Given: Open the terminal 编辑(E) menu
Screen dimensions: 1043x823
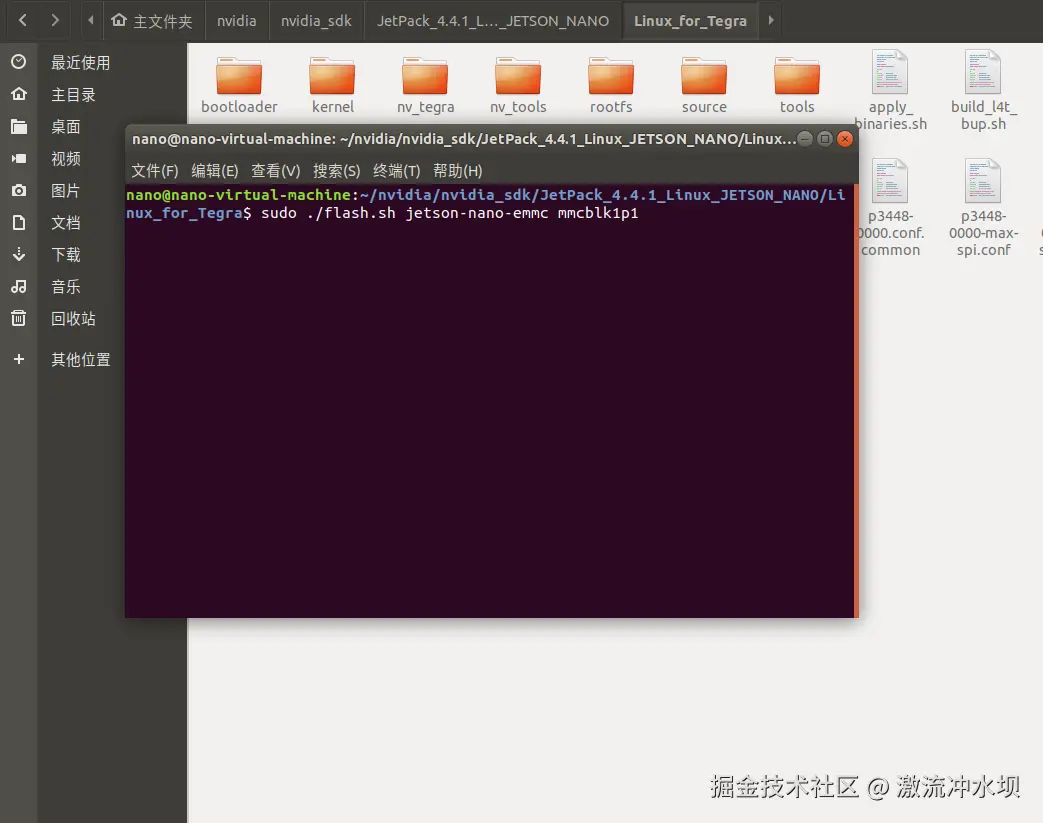Looking at the screenshot, I should 214,171.
